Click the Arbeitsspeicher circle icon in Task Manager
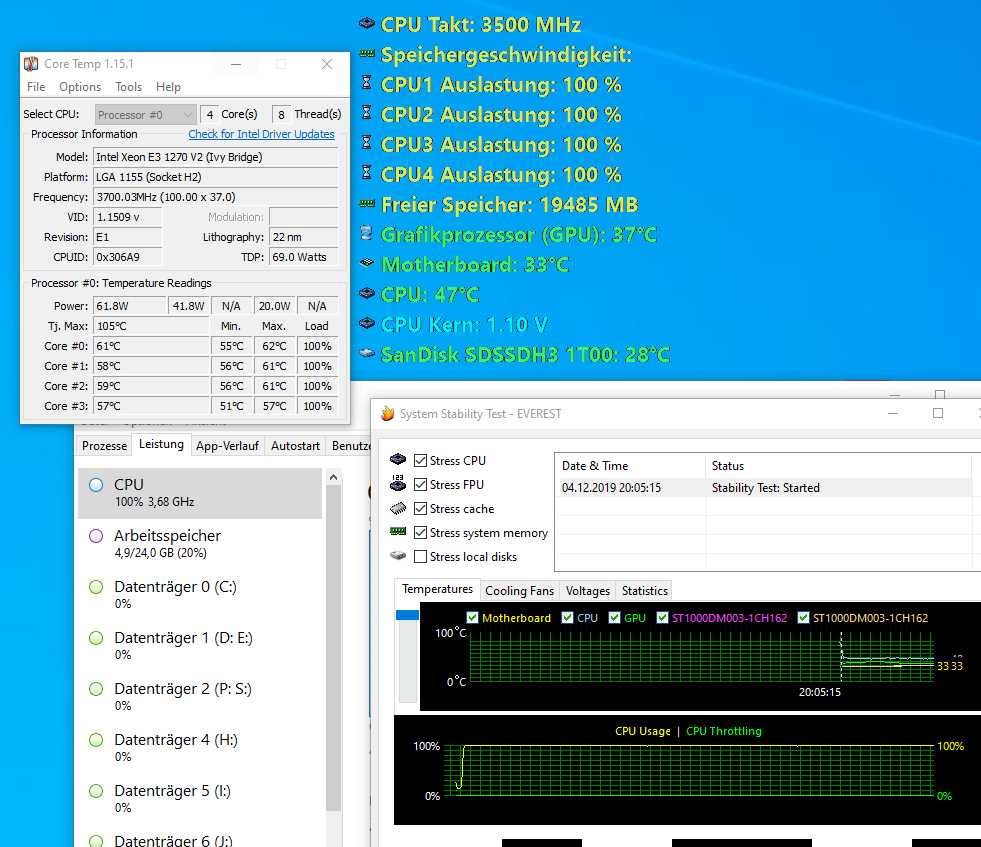This screenshot has width=981, height=847. point(96,536)
